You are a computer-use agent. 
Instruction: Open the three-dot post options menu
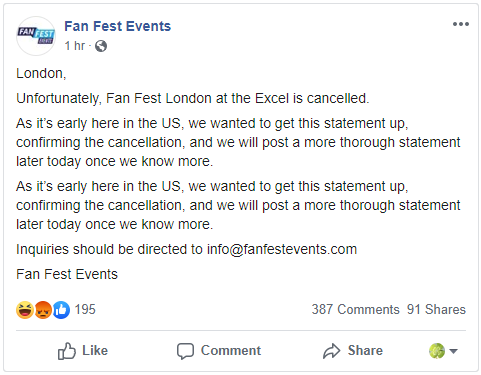[461, 24]
